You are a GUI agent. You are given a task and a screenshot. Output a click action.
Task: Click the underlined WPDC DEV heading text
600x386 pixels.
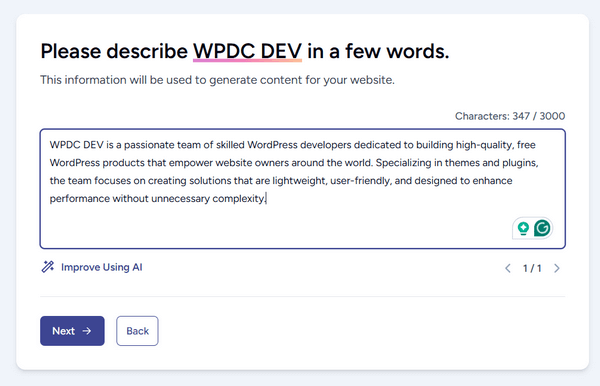(247, 51)
